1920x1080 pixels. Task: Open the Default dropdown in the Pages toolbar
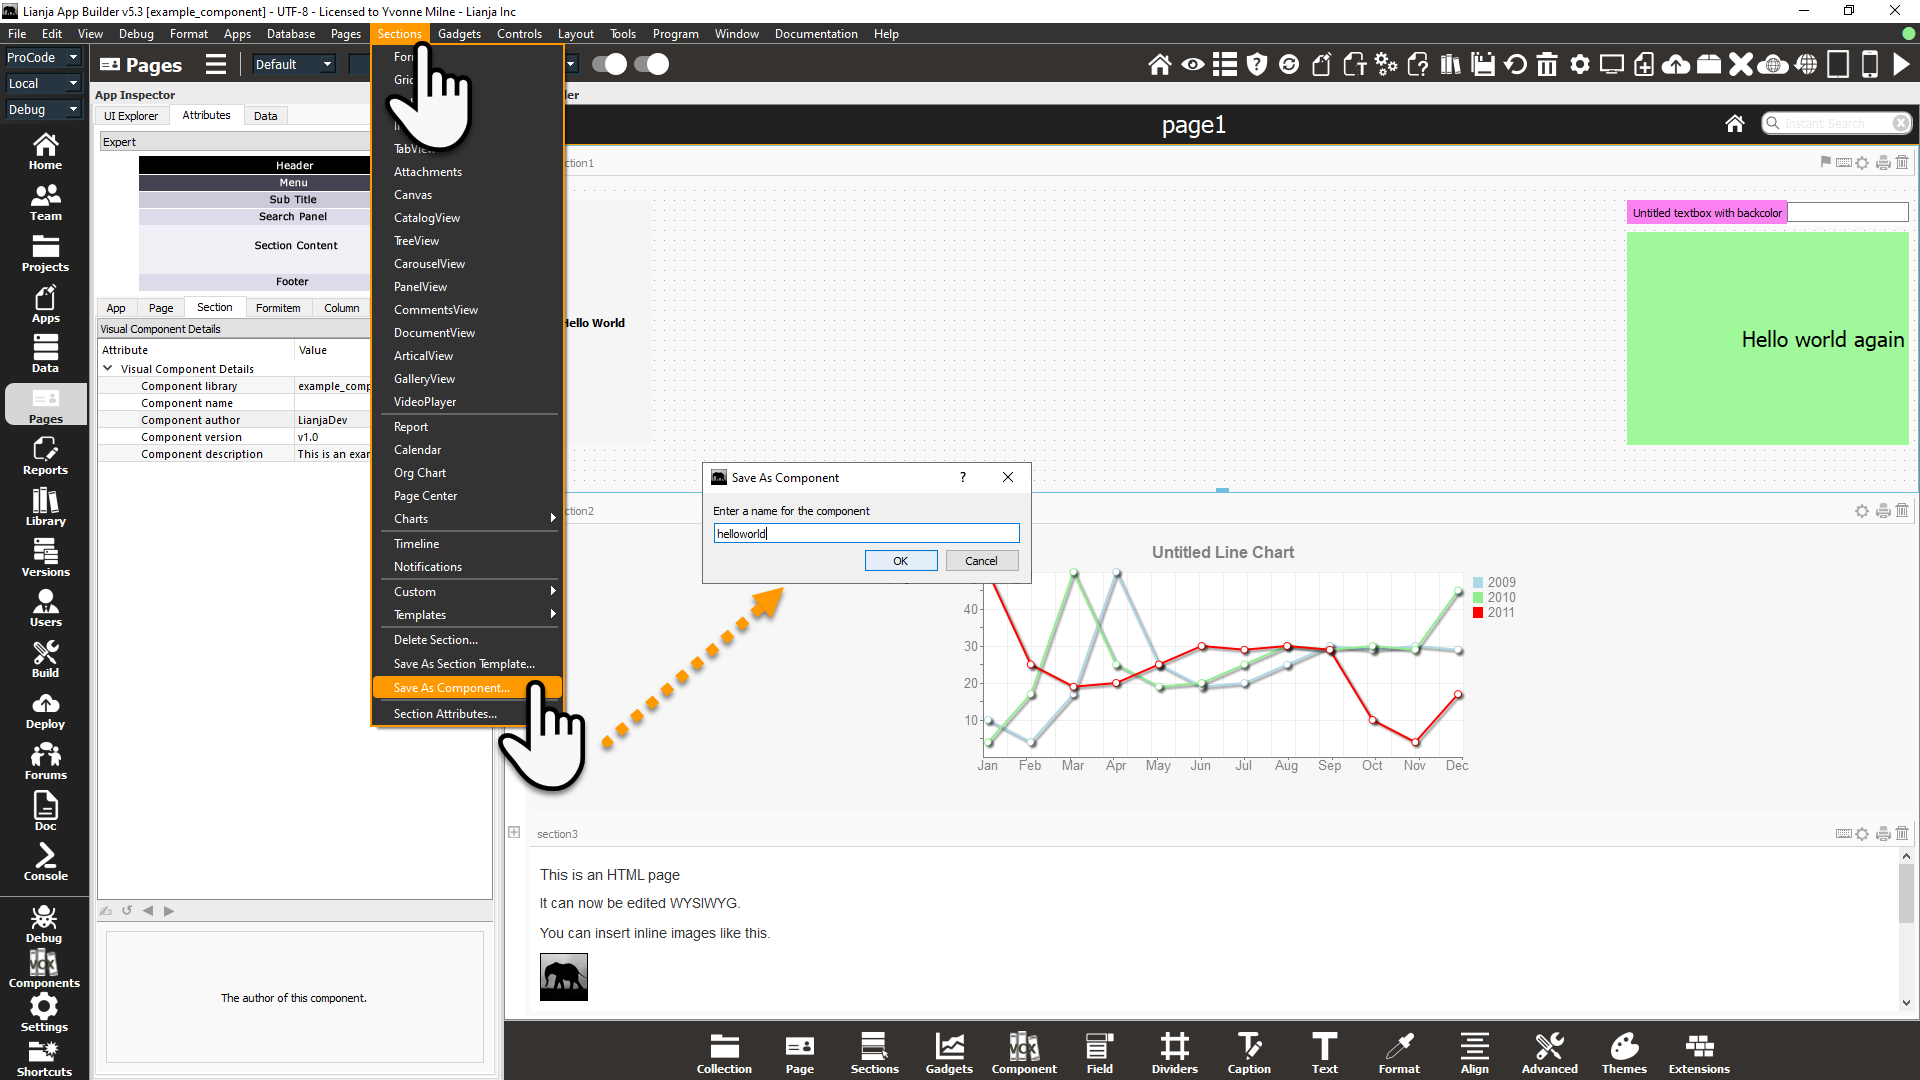click(293, 65)
